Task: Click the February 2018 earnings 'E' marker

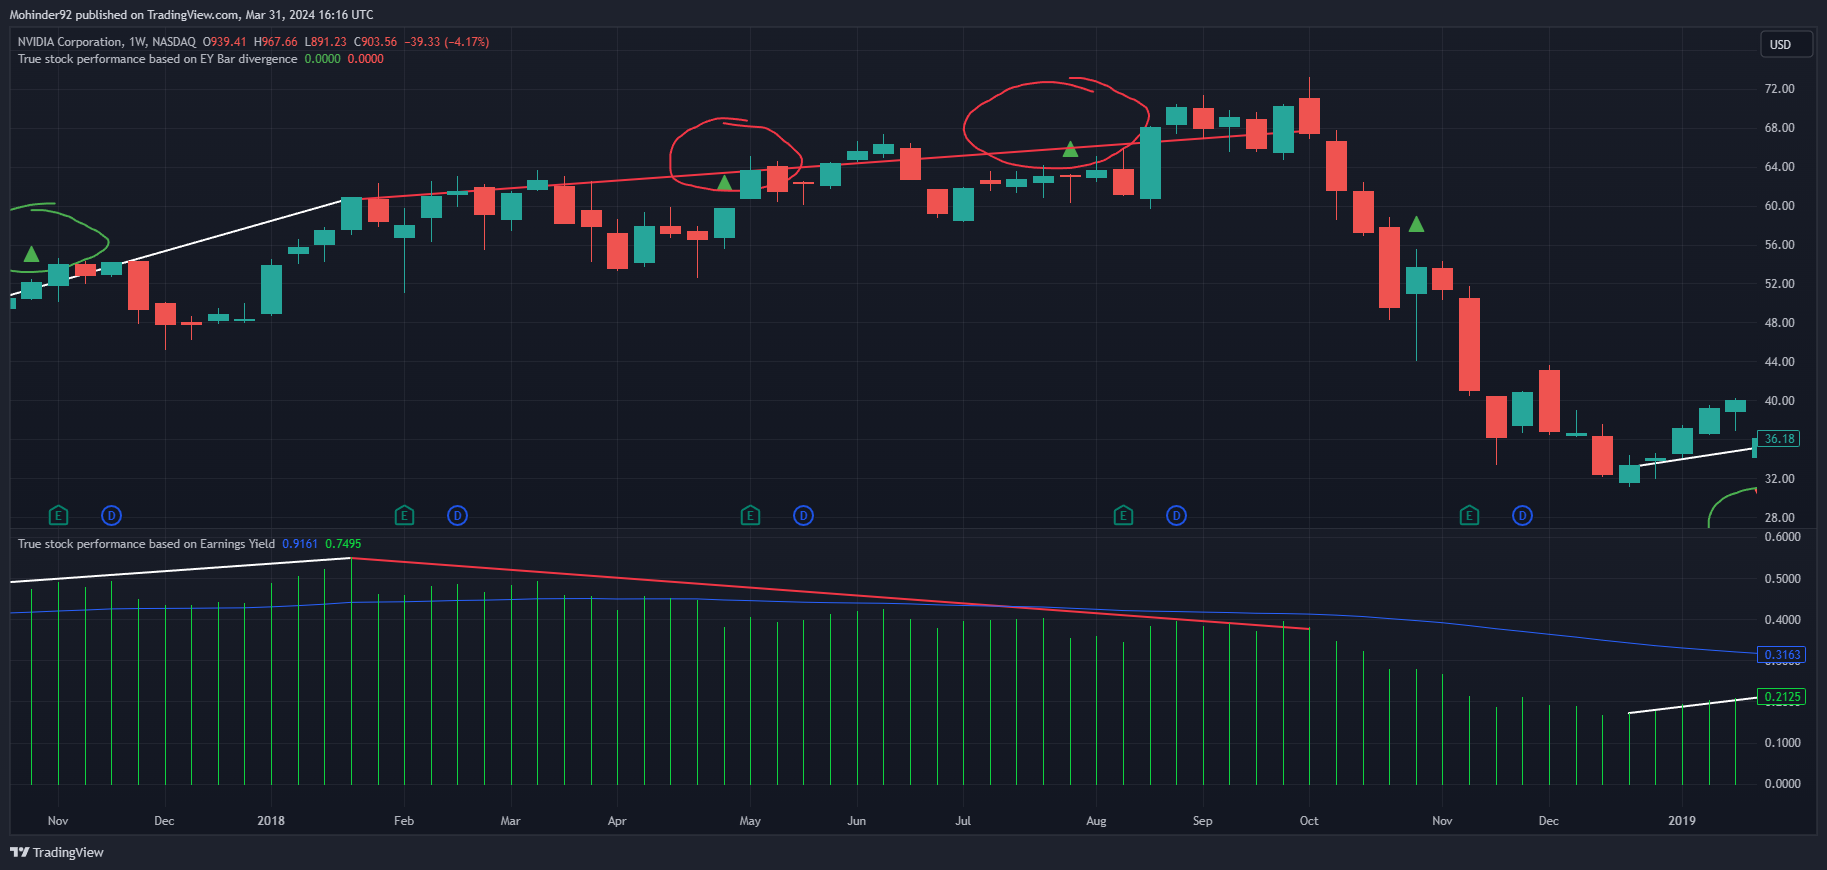Action: [x=404, y=516]
